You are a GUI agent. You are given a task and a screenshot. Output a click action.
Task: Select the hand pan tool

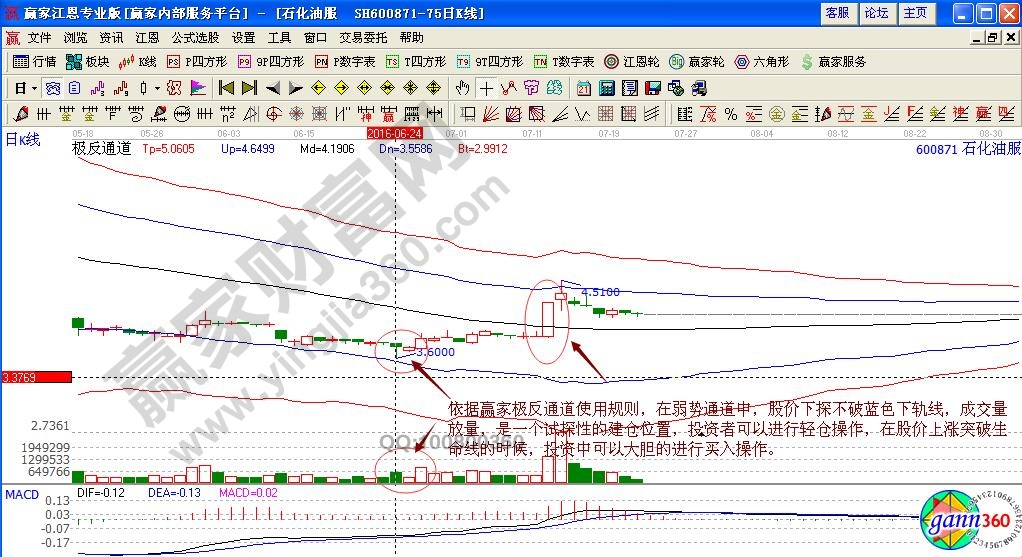tap(464, 88)
